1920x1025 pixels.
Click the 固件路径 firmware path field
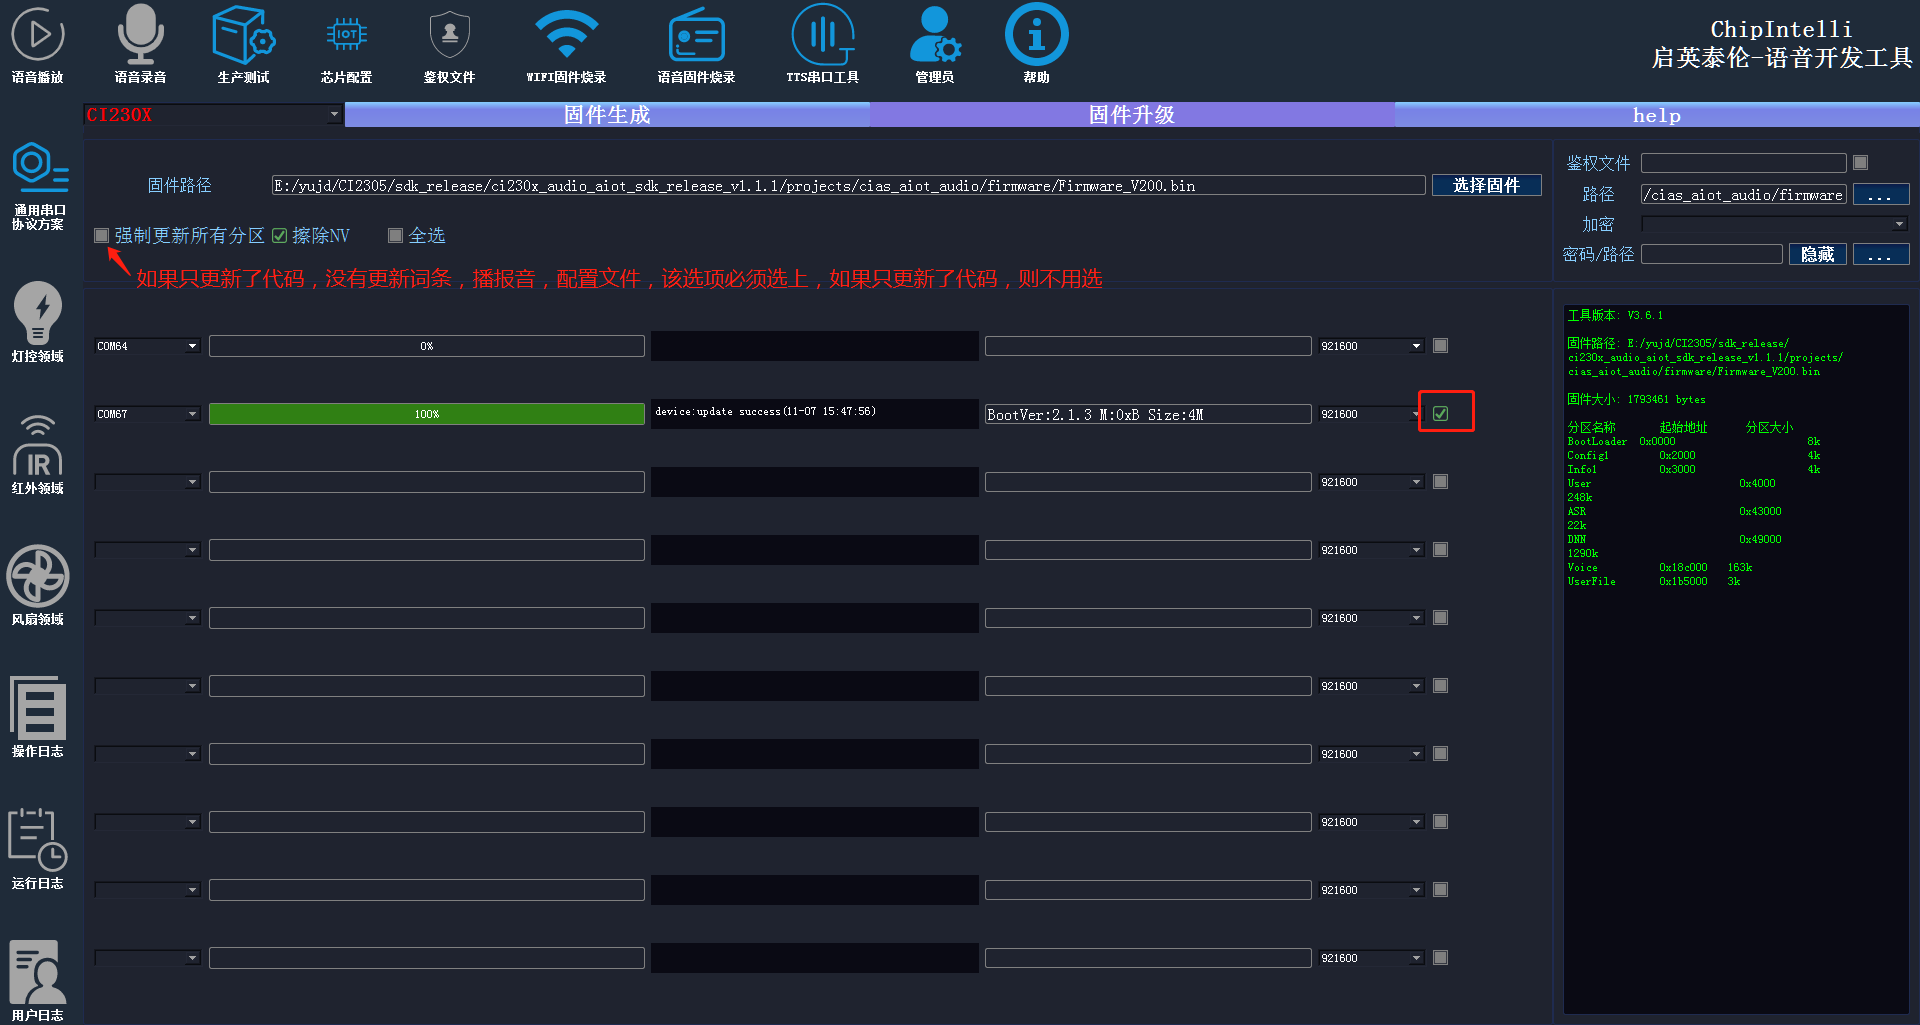click(x=848, y=185)
